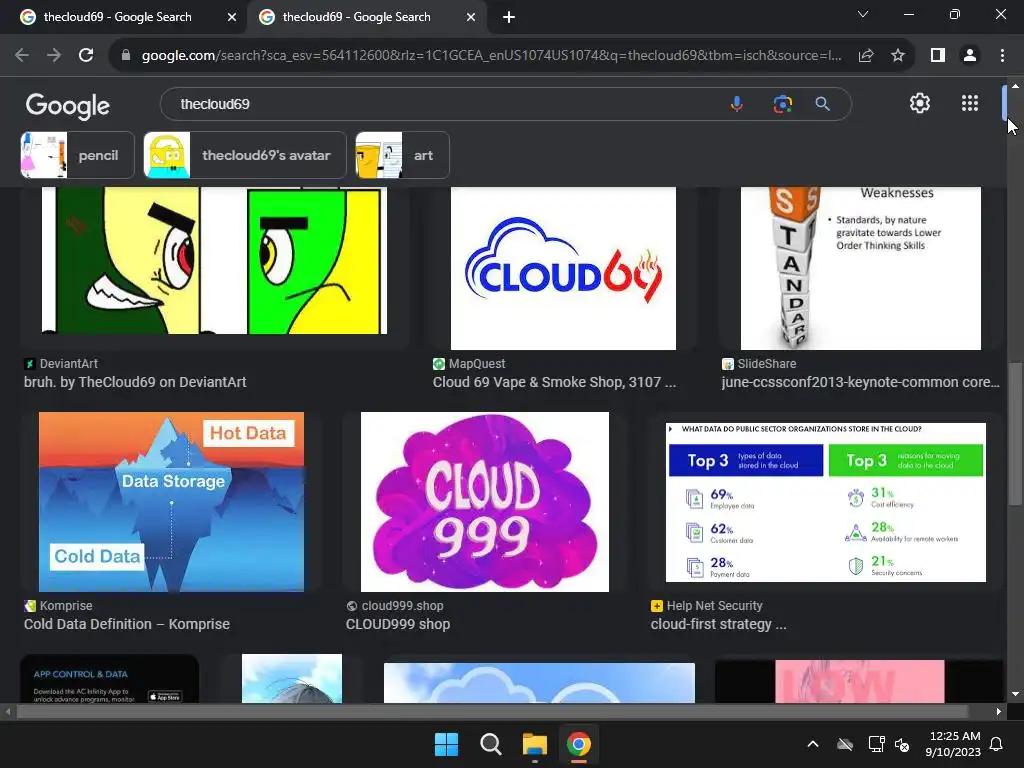
Task: Click the scroll-down arrow
Action: point(1014,694)
